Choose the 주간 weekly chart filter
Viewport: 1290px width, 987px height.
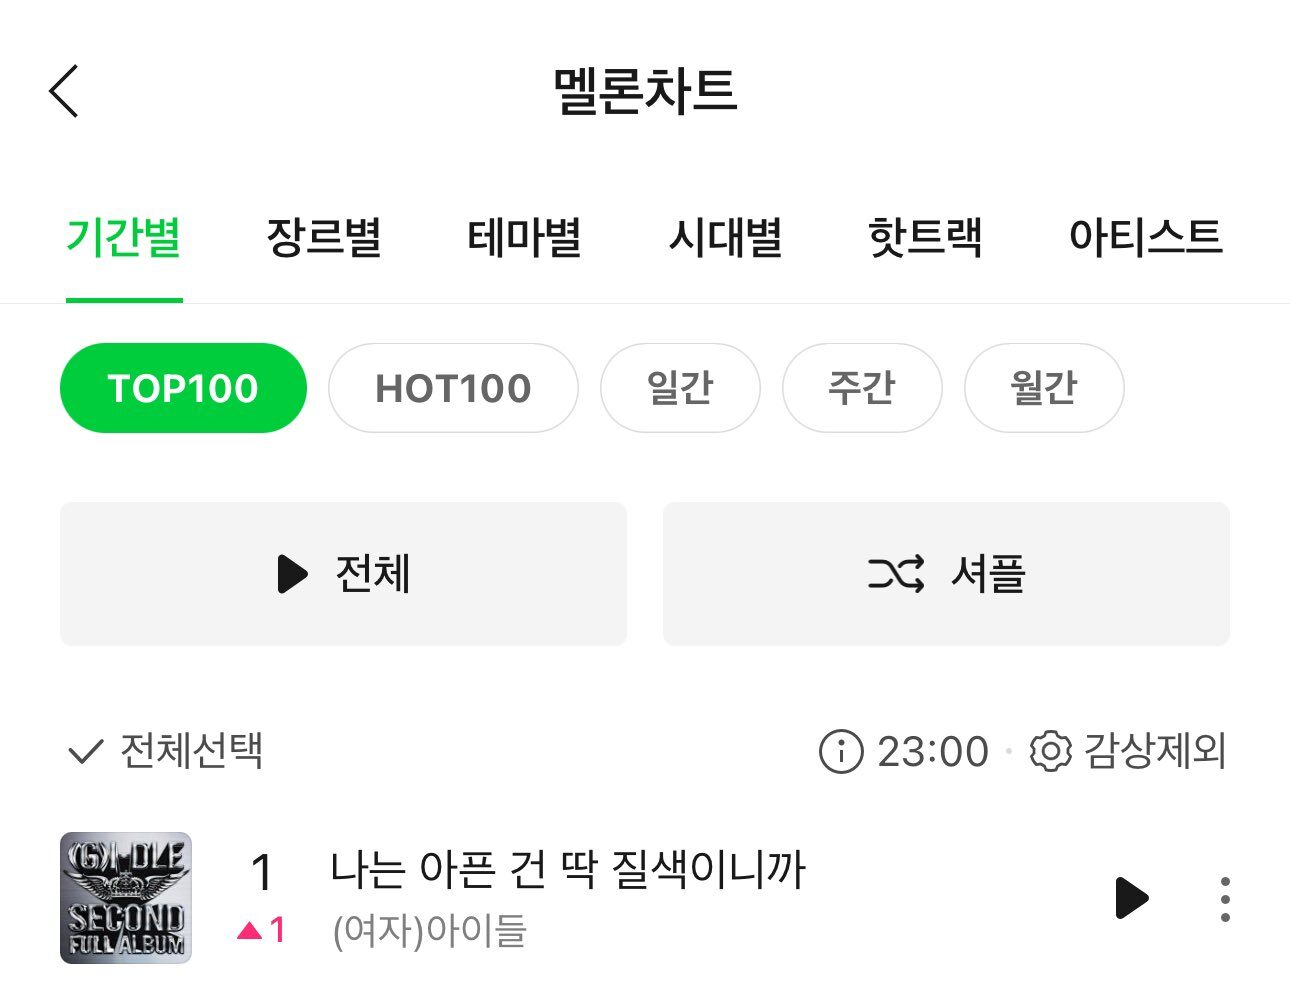point(862,388)
